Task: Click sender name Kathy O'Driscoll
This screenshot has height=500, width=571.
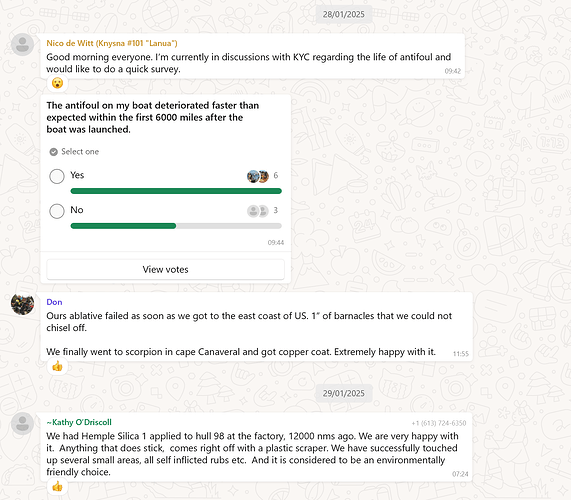Action: 79,422
